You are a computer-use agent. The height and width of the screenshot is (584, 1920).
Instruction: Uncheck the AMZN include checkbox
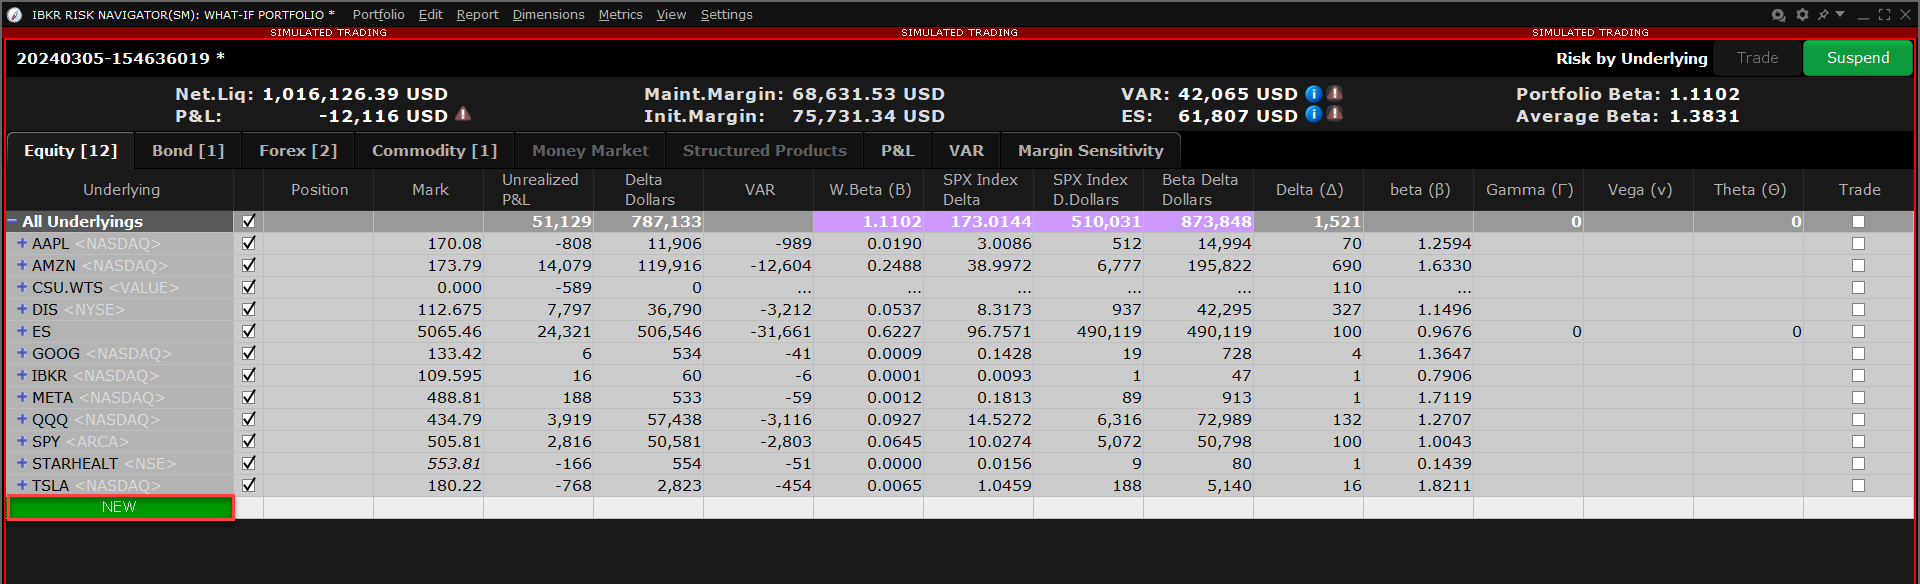249,265
